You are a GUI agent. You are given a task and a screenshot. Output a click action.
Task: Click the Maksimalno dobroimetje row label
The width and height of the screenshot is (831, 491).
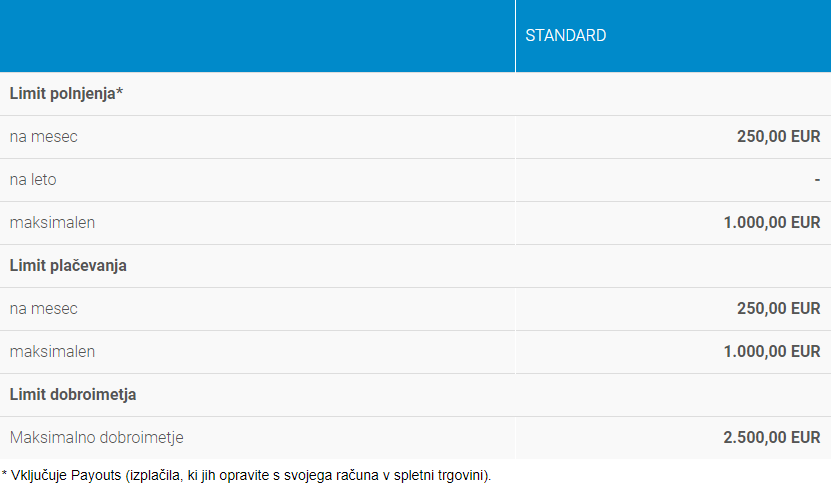point(97,438)
